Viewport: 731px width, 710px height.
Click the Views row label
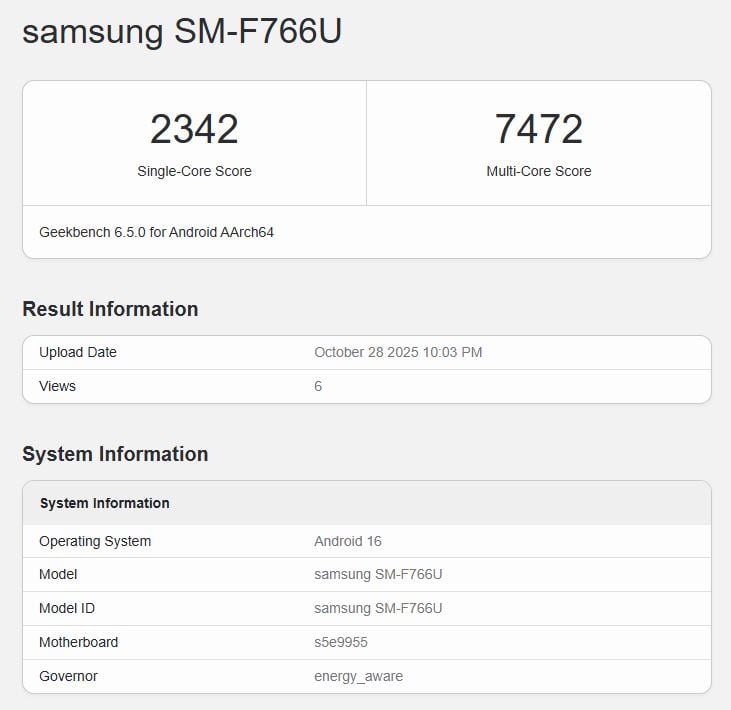coord(57,386)
